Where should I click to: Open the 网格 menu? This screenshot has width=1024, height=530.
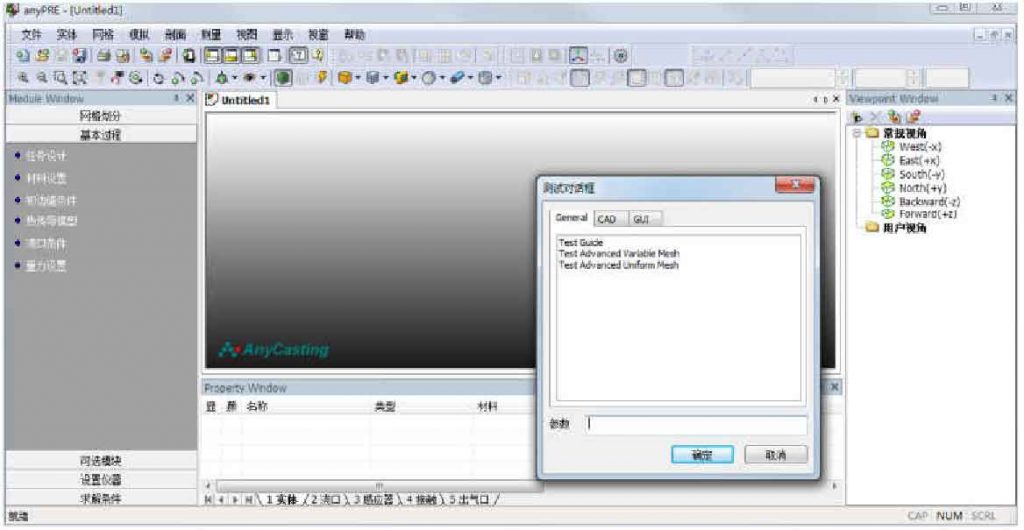pos(103,35)
